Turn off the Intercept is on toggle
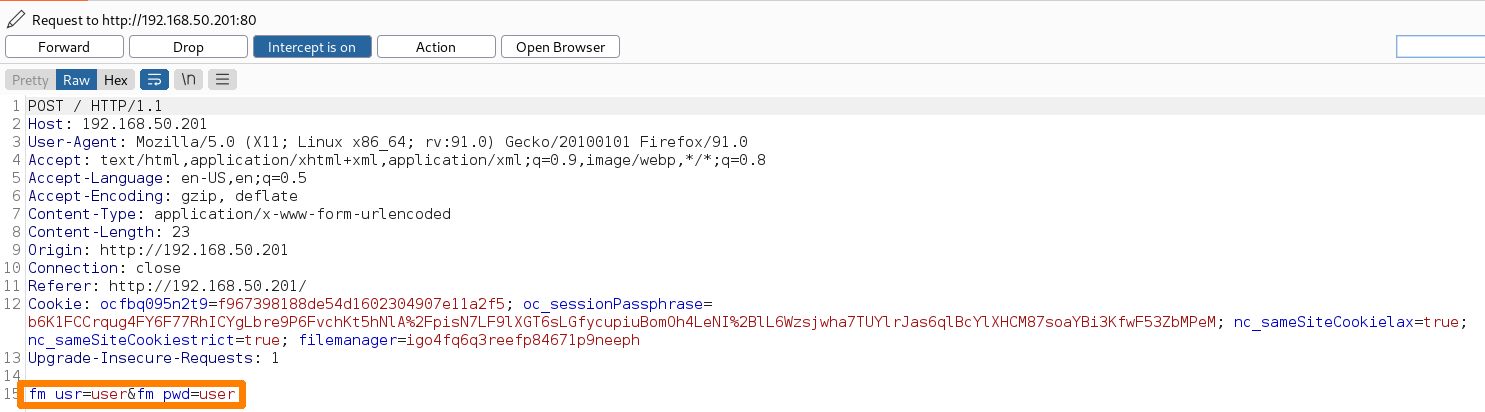This screenshot has width=1485, height=412. [x=312, y=47]
